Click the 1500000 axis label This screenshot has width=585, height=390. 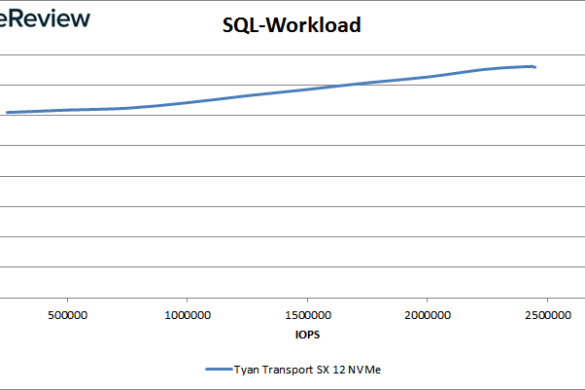[308, 315]
